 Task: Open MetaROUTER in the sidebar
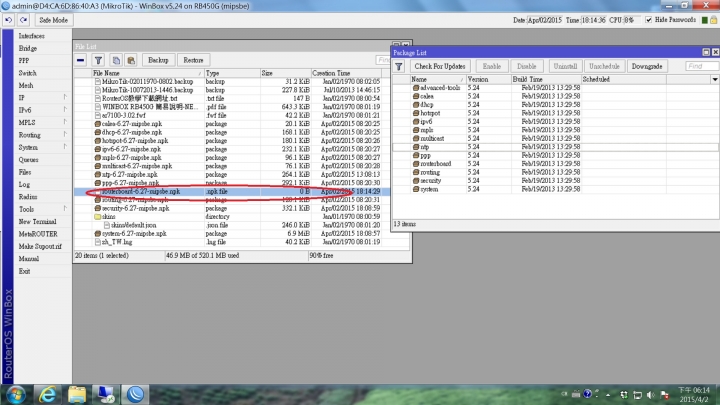[x=38, y=234]
